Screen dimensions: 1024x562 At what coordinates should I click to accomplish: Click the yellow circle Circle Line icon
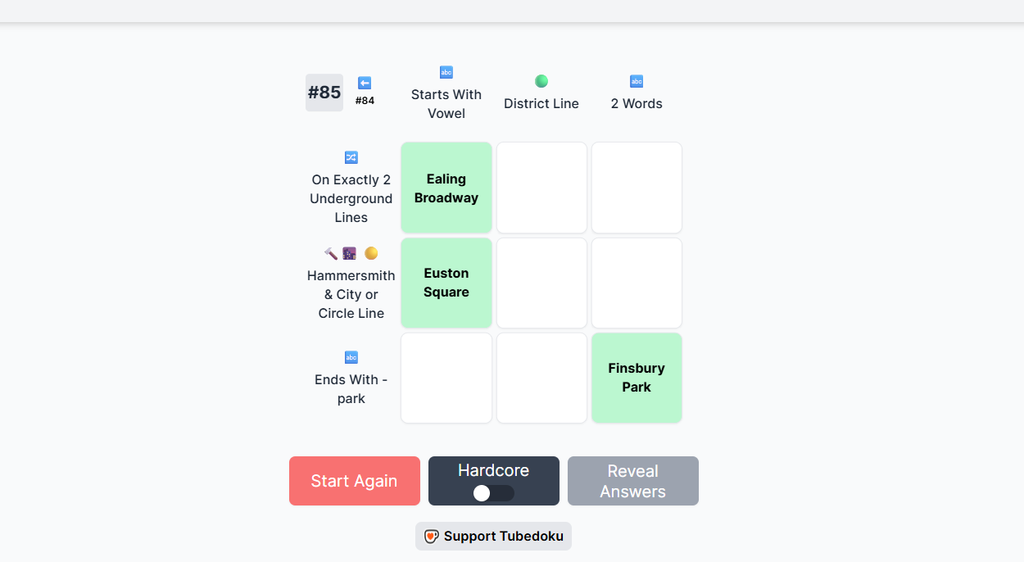tap(371, 254)
